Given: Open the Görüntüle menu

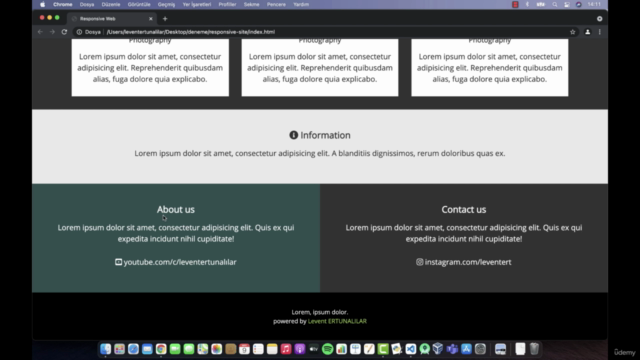Looking at the screenshot, I should pyautogui.click(x=139, y=4).
